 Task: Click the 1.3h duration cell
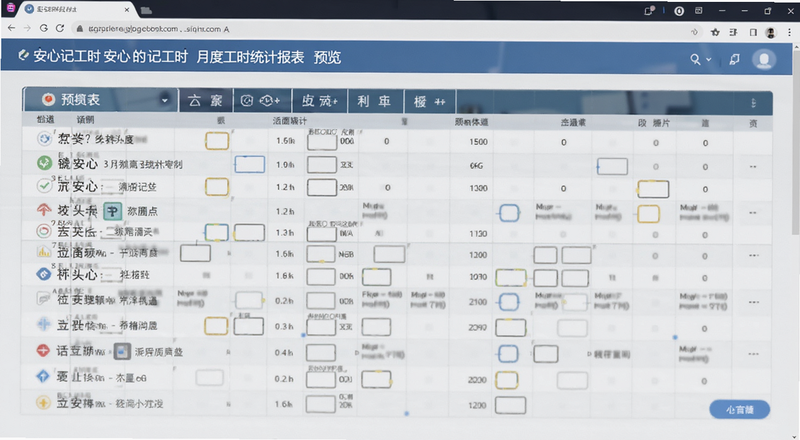(x=285, y=233)
